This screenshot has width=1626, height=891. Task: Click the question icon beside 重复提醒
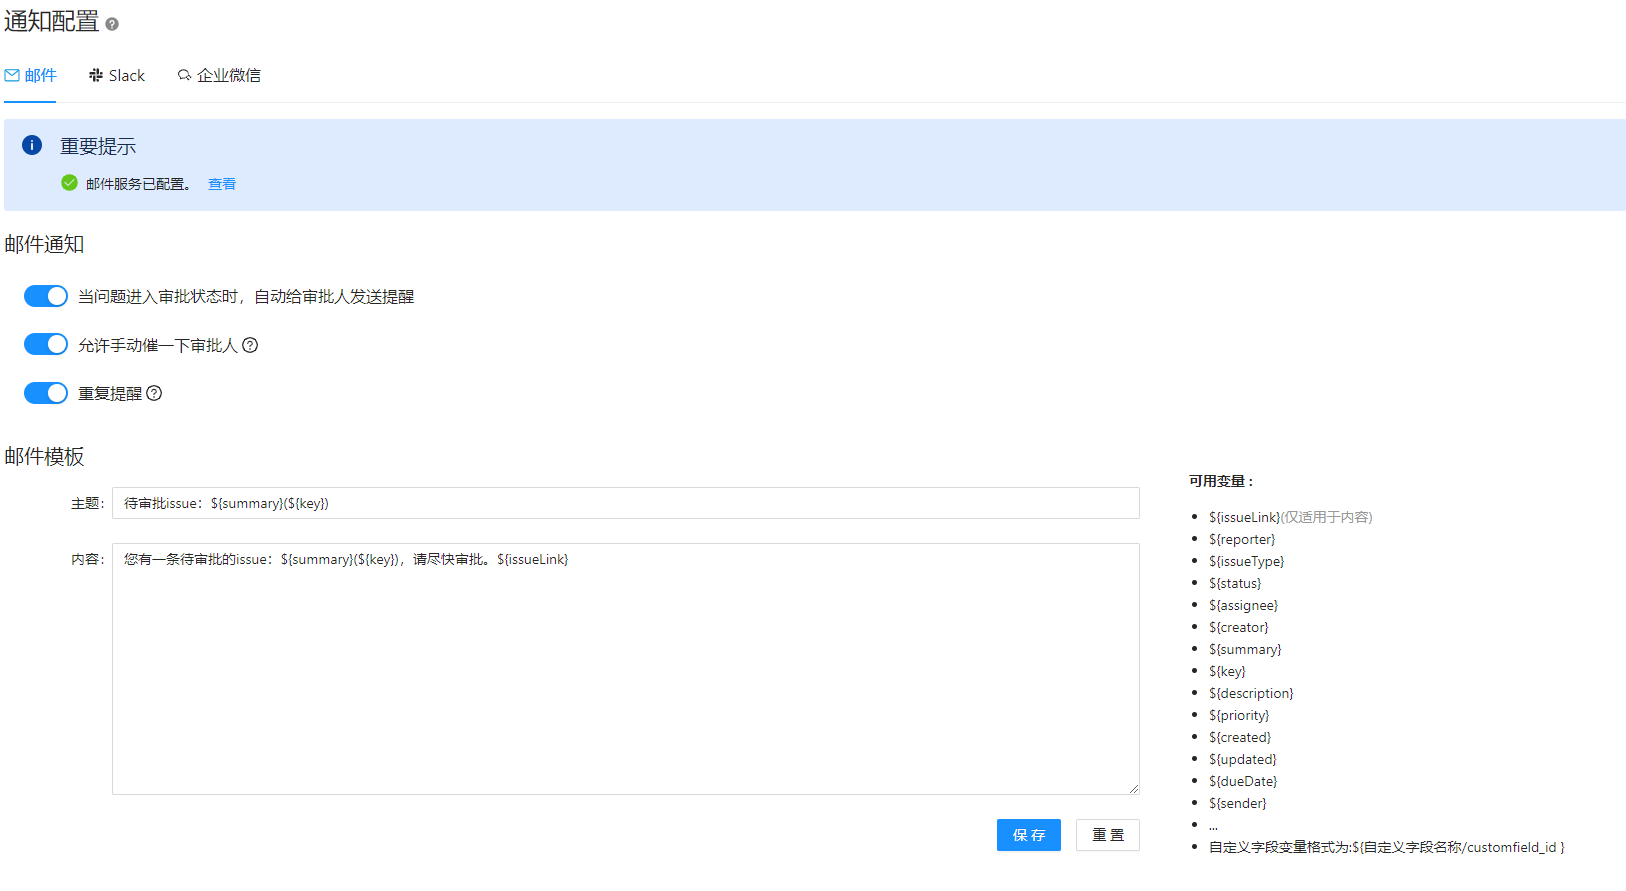click(x=154, y=393)
